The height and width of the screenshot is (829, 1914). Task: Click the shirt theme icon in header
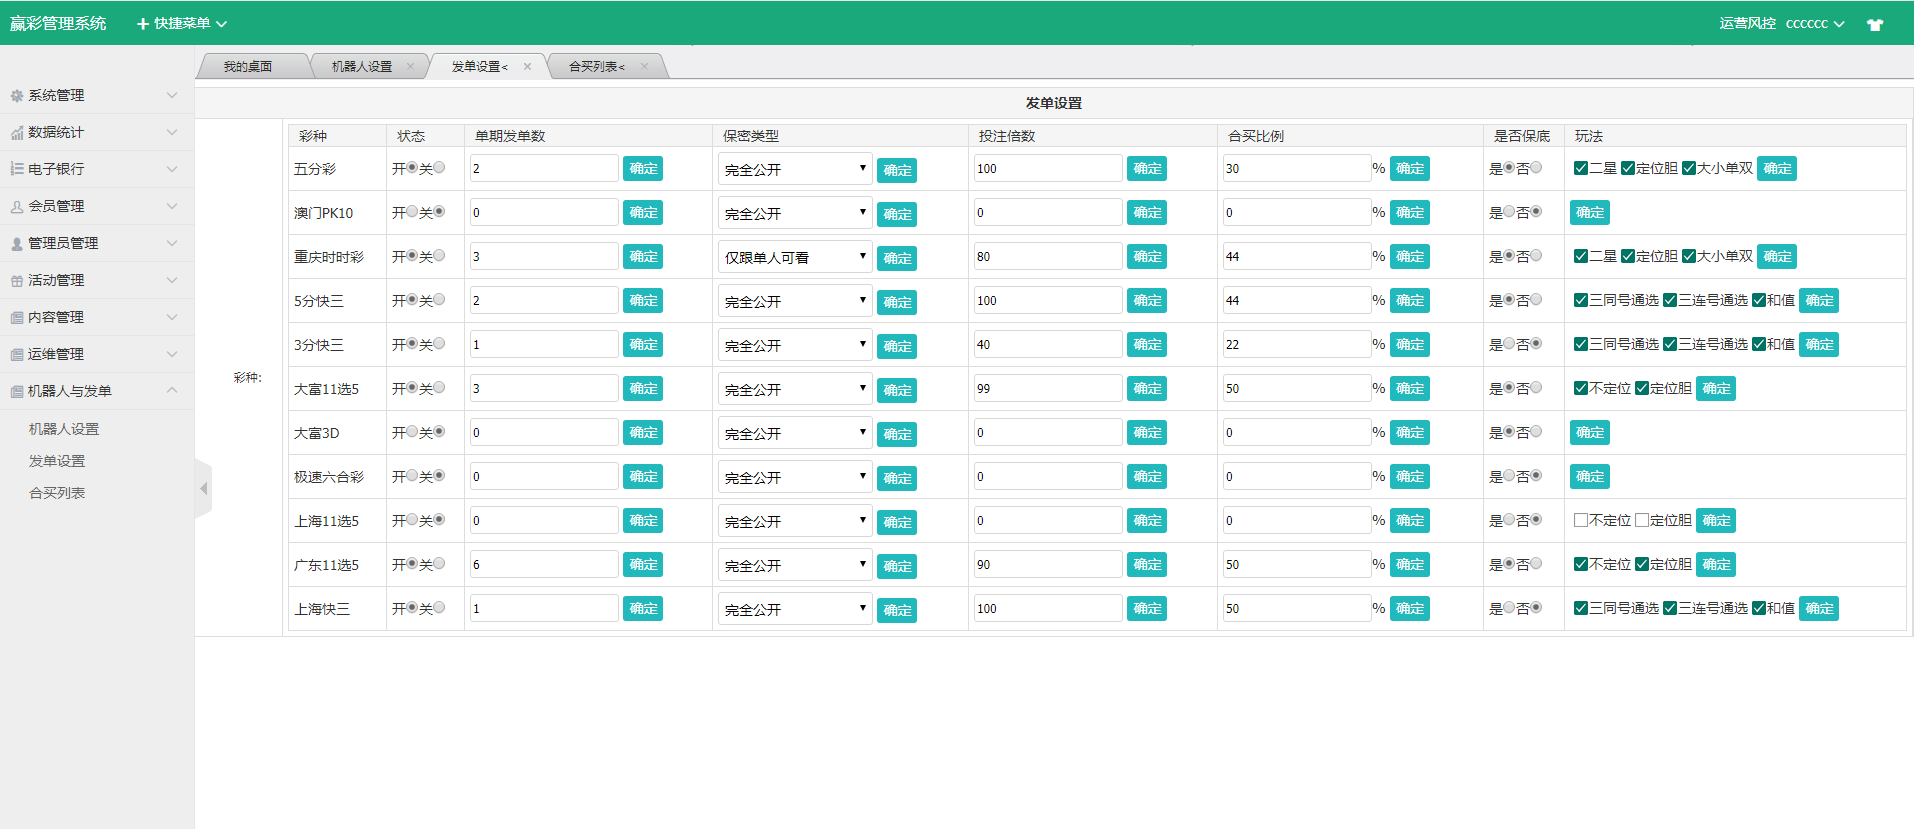coord(1874,25)
